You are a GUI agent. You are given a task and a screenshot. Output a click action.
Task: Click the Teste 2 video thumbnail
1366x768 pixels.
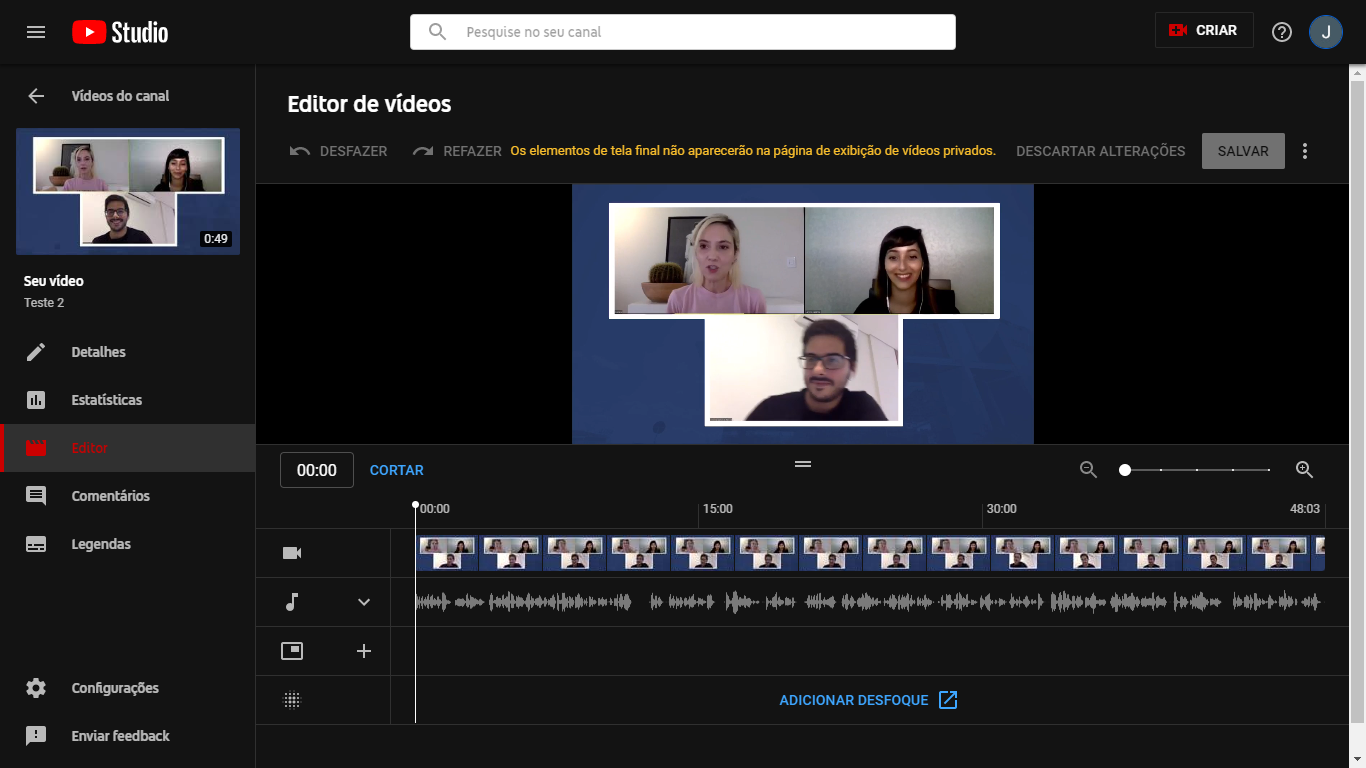pos(127,192)
